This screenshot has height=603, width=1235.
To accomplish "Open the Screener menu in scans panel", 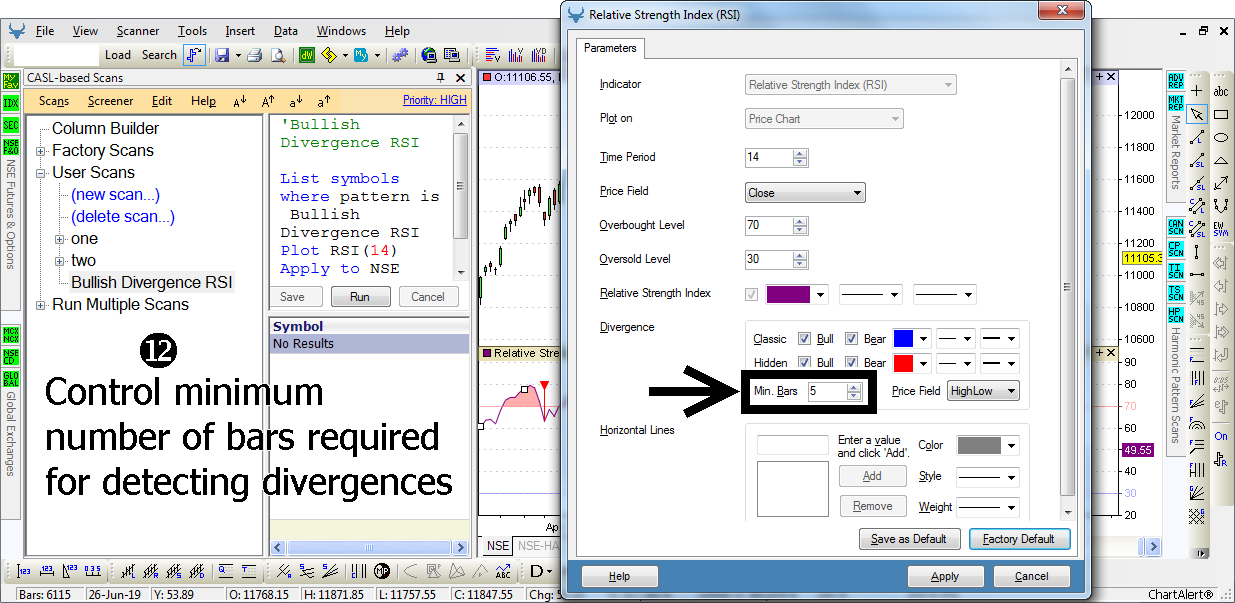I will (110, 101).
